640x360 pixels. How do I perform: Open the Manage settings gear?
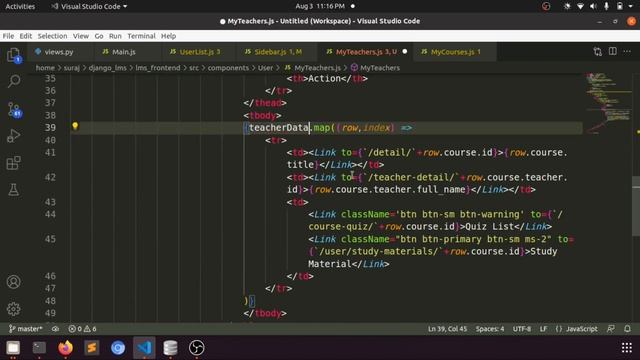tap(13, 309)
